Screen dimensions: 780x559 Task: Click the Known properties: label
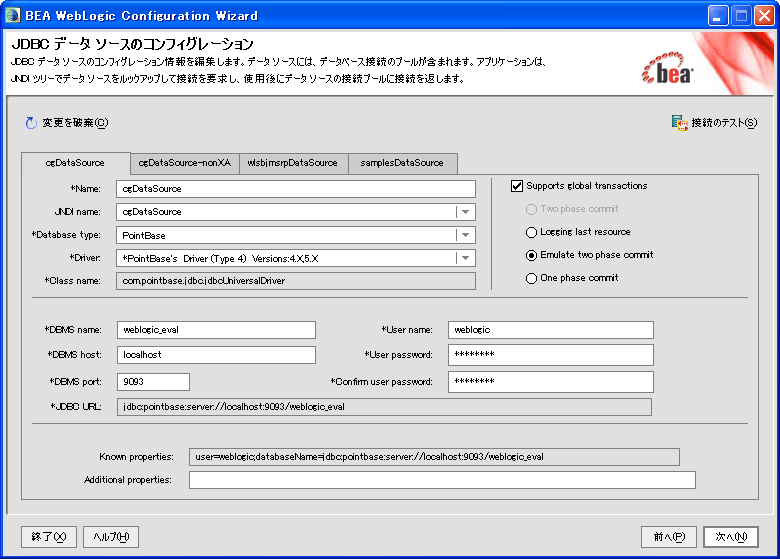pyautogui.click(x=136, y=457)
